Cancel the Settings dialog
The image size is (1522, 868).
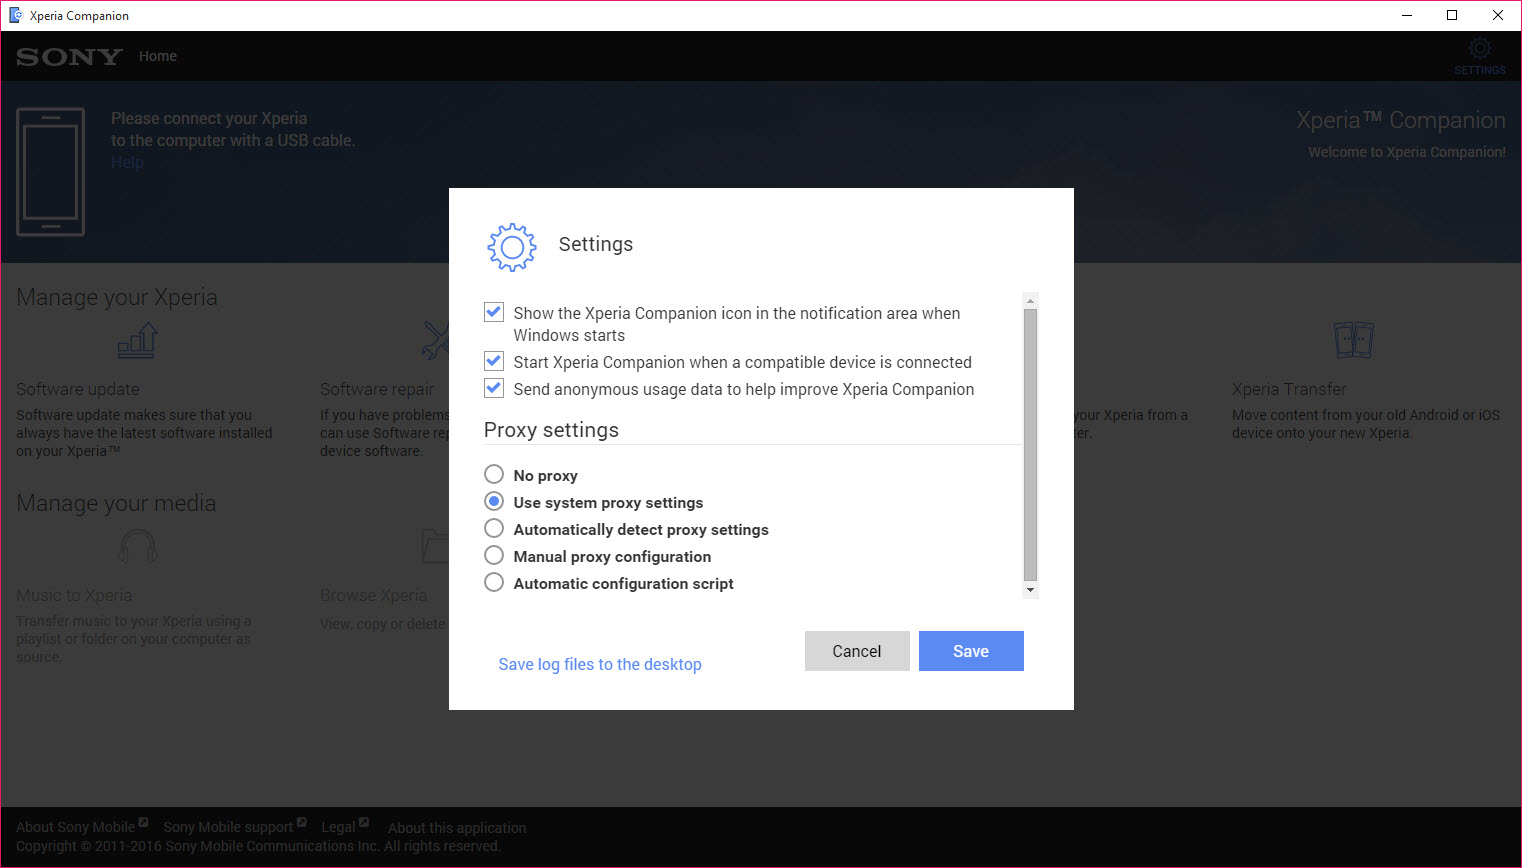857,651
